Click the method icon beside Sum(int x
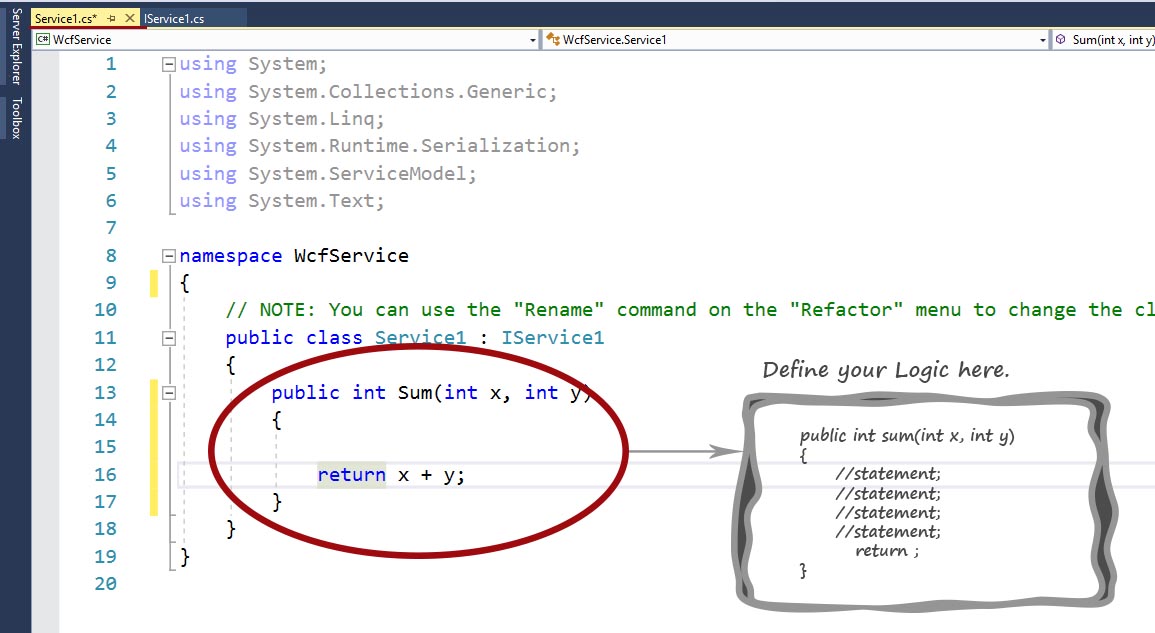This screenshot has width=1155, height=633. [x=1061, y=40]
